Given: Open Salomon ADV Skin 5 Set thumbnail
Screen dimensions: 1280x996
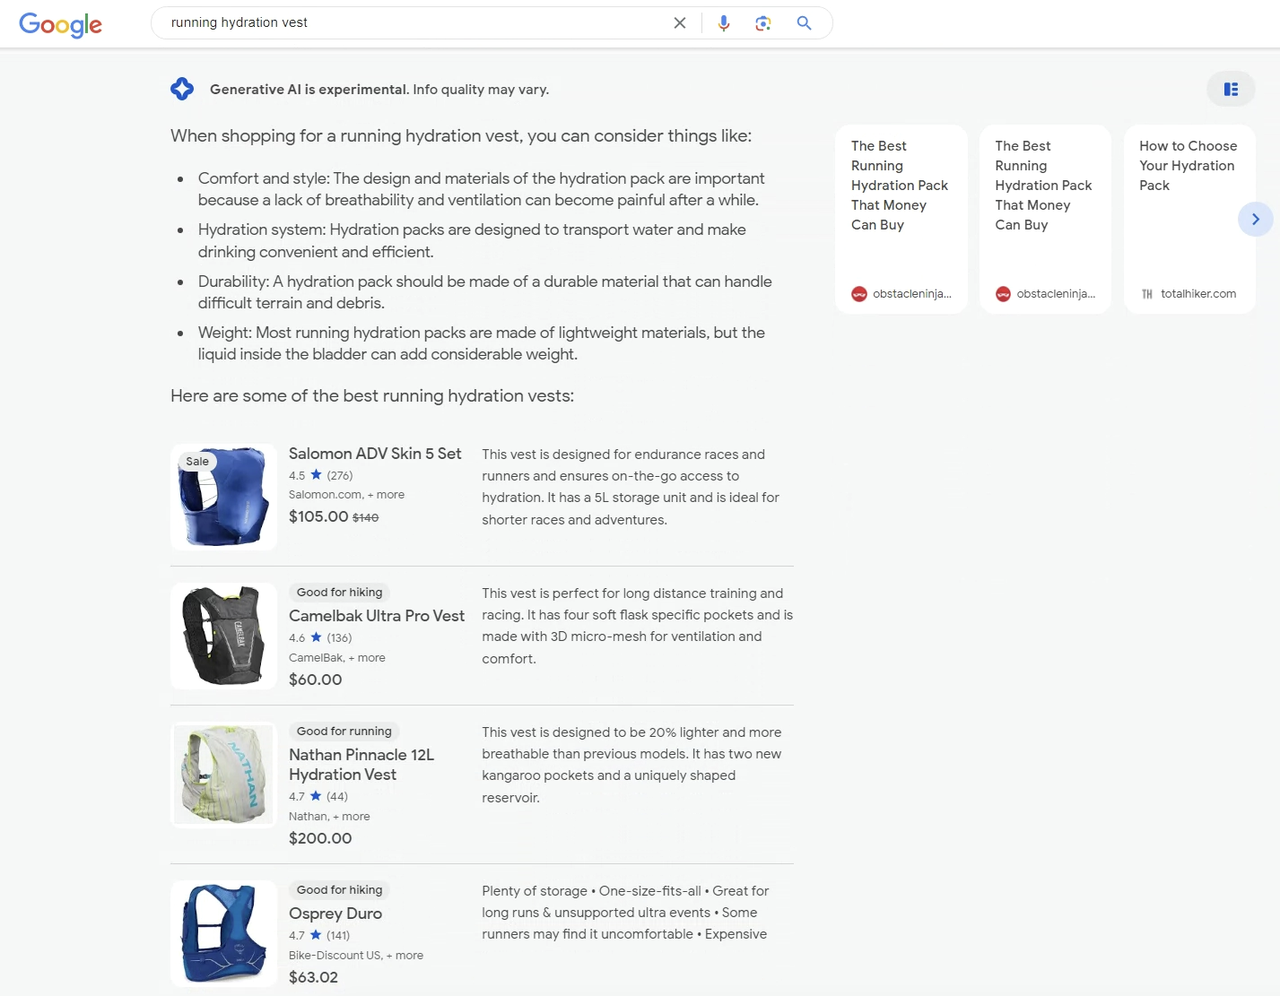Looking at the screenshot, I should tap(223, 497).
